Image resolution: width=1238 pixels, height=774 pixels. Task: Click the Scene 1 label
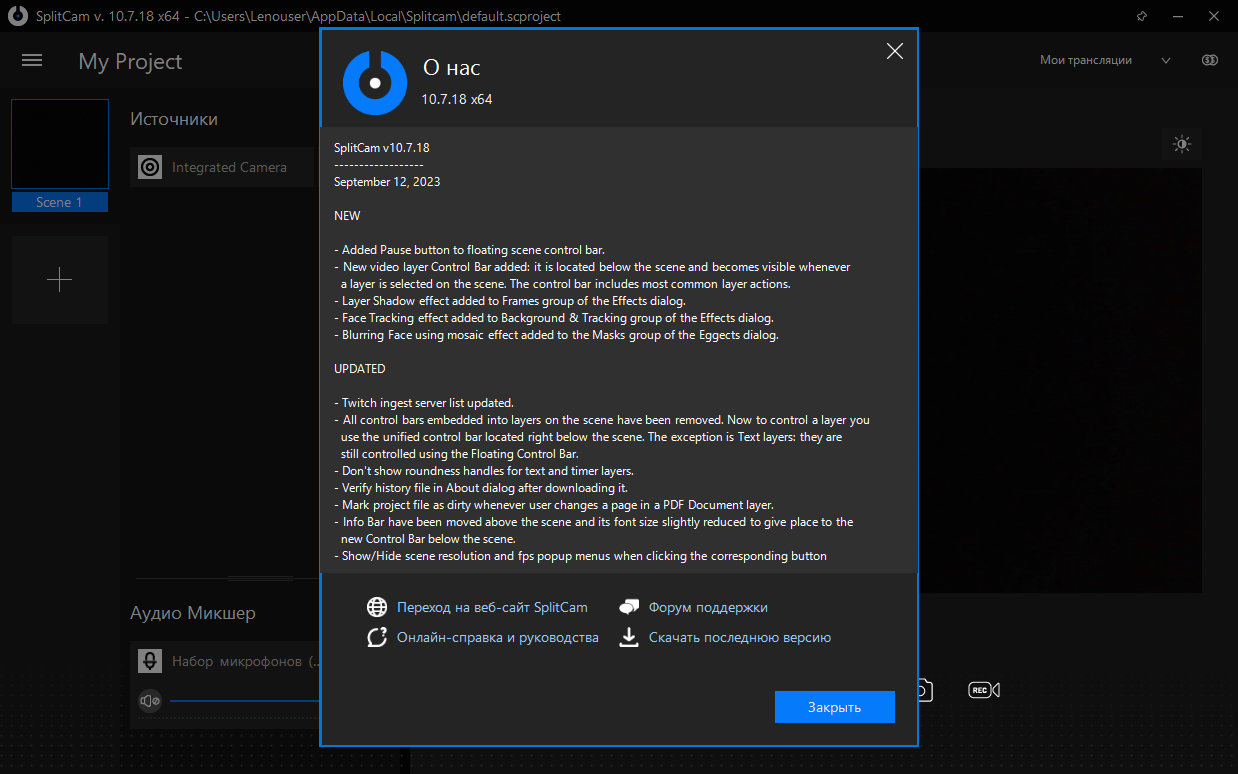point(59,202)
